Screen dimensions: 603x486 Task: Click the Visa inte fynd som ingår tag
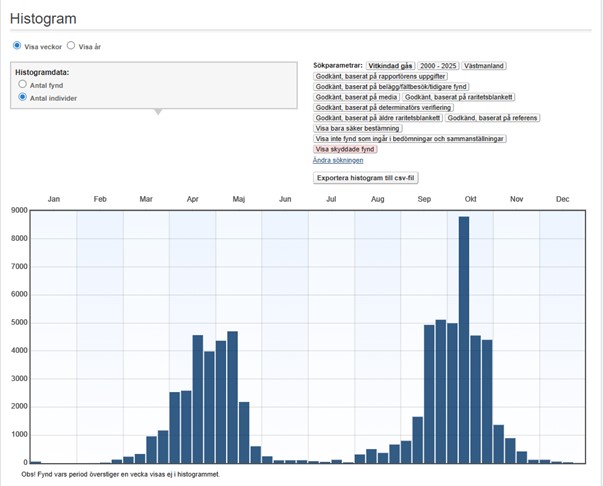pyautogui.click(x=410, y=139)
